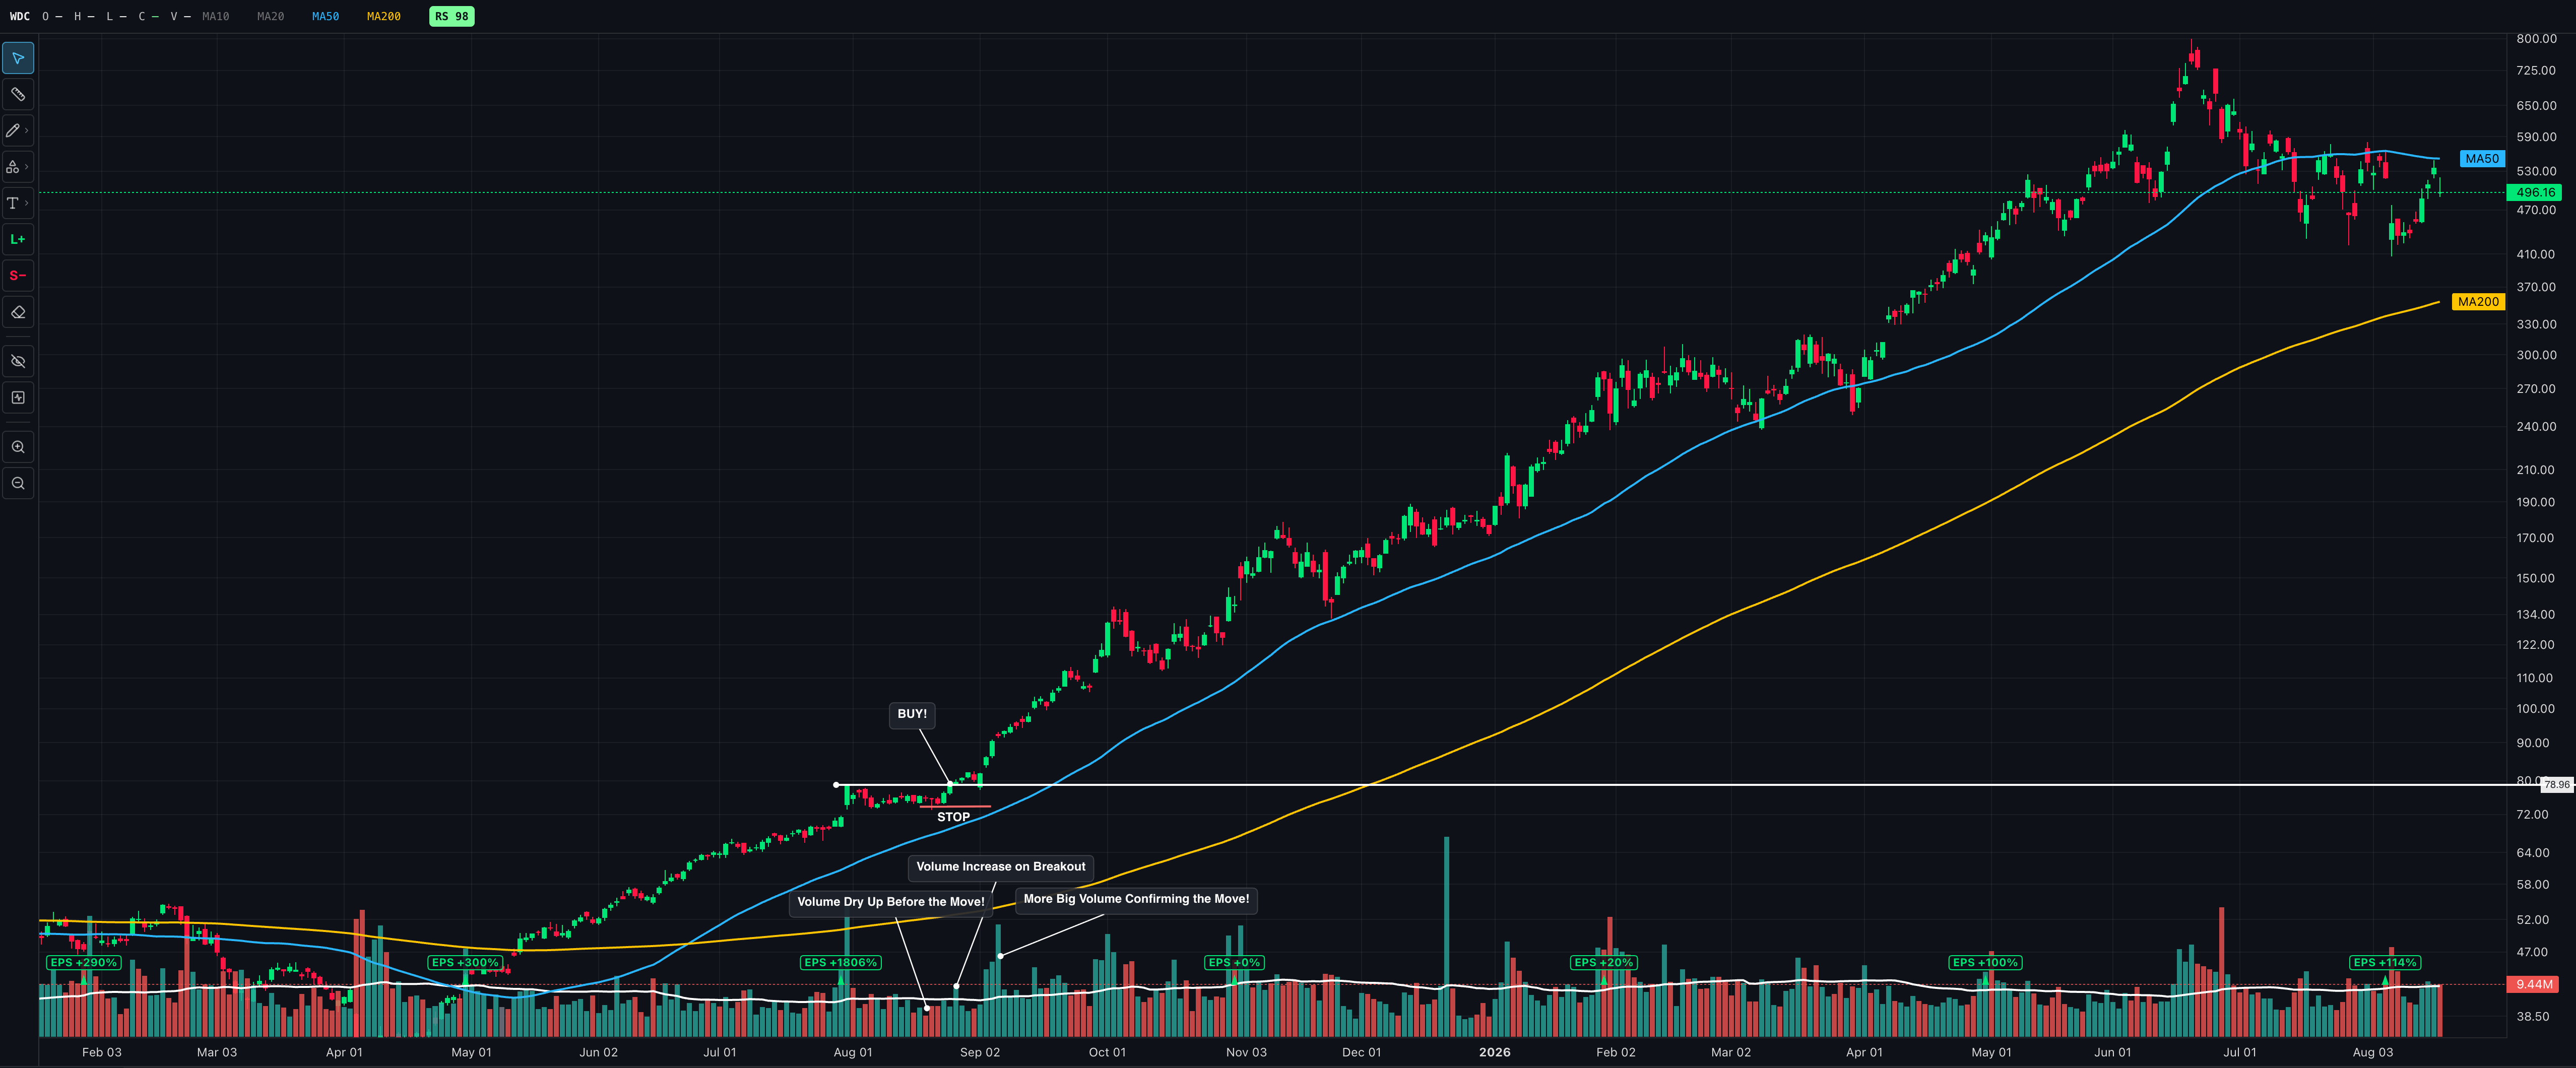
Task: Click the 78.96 horizontal line price label
Action: pos(2557,785)
